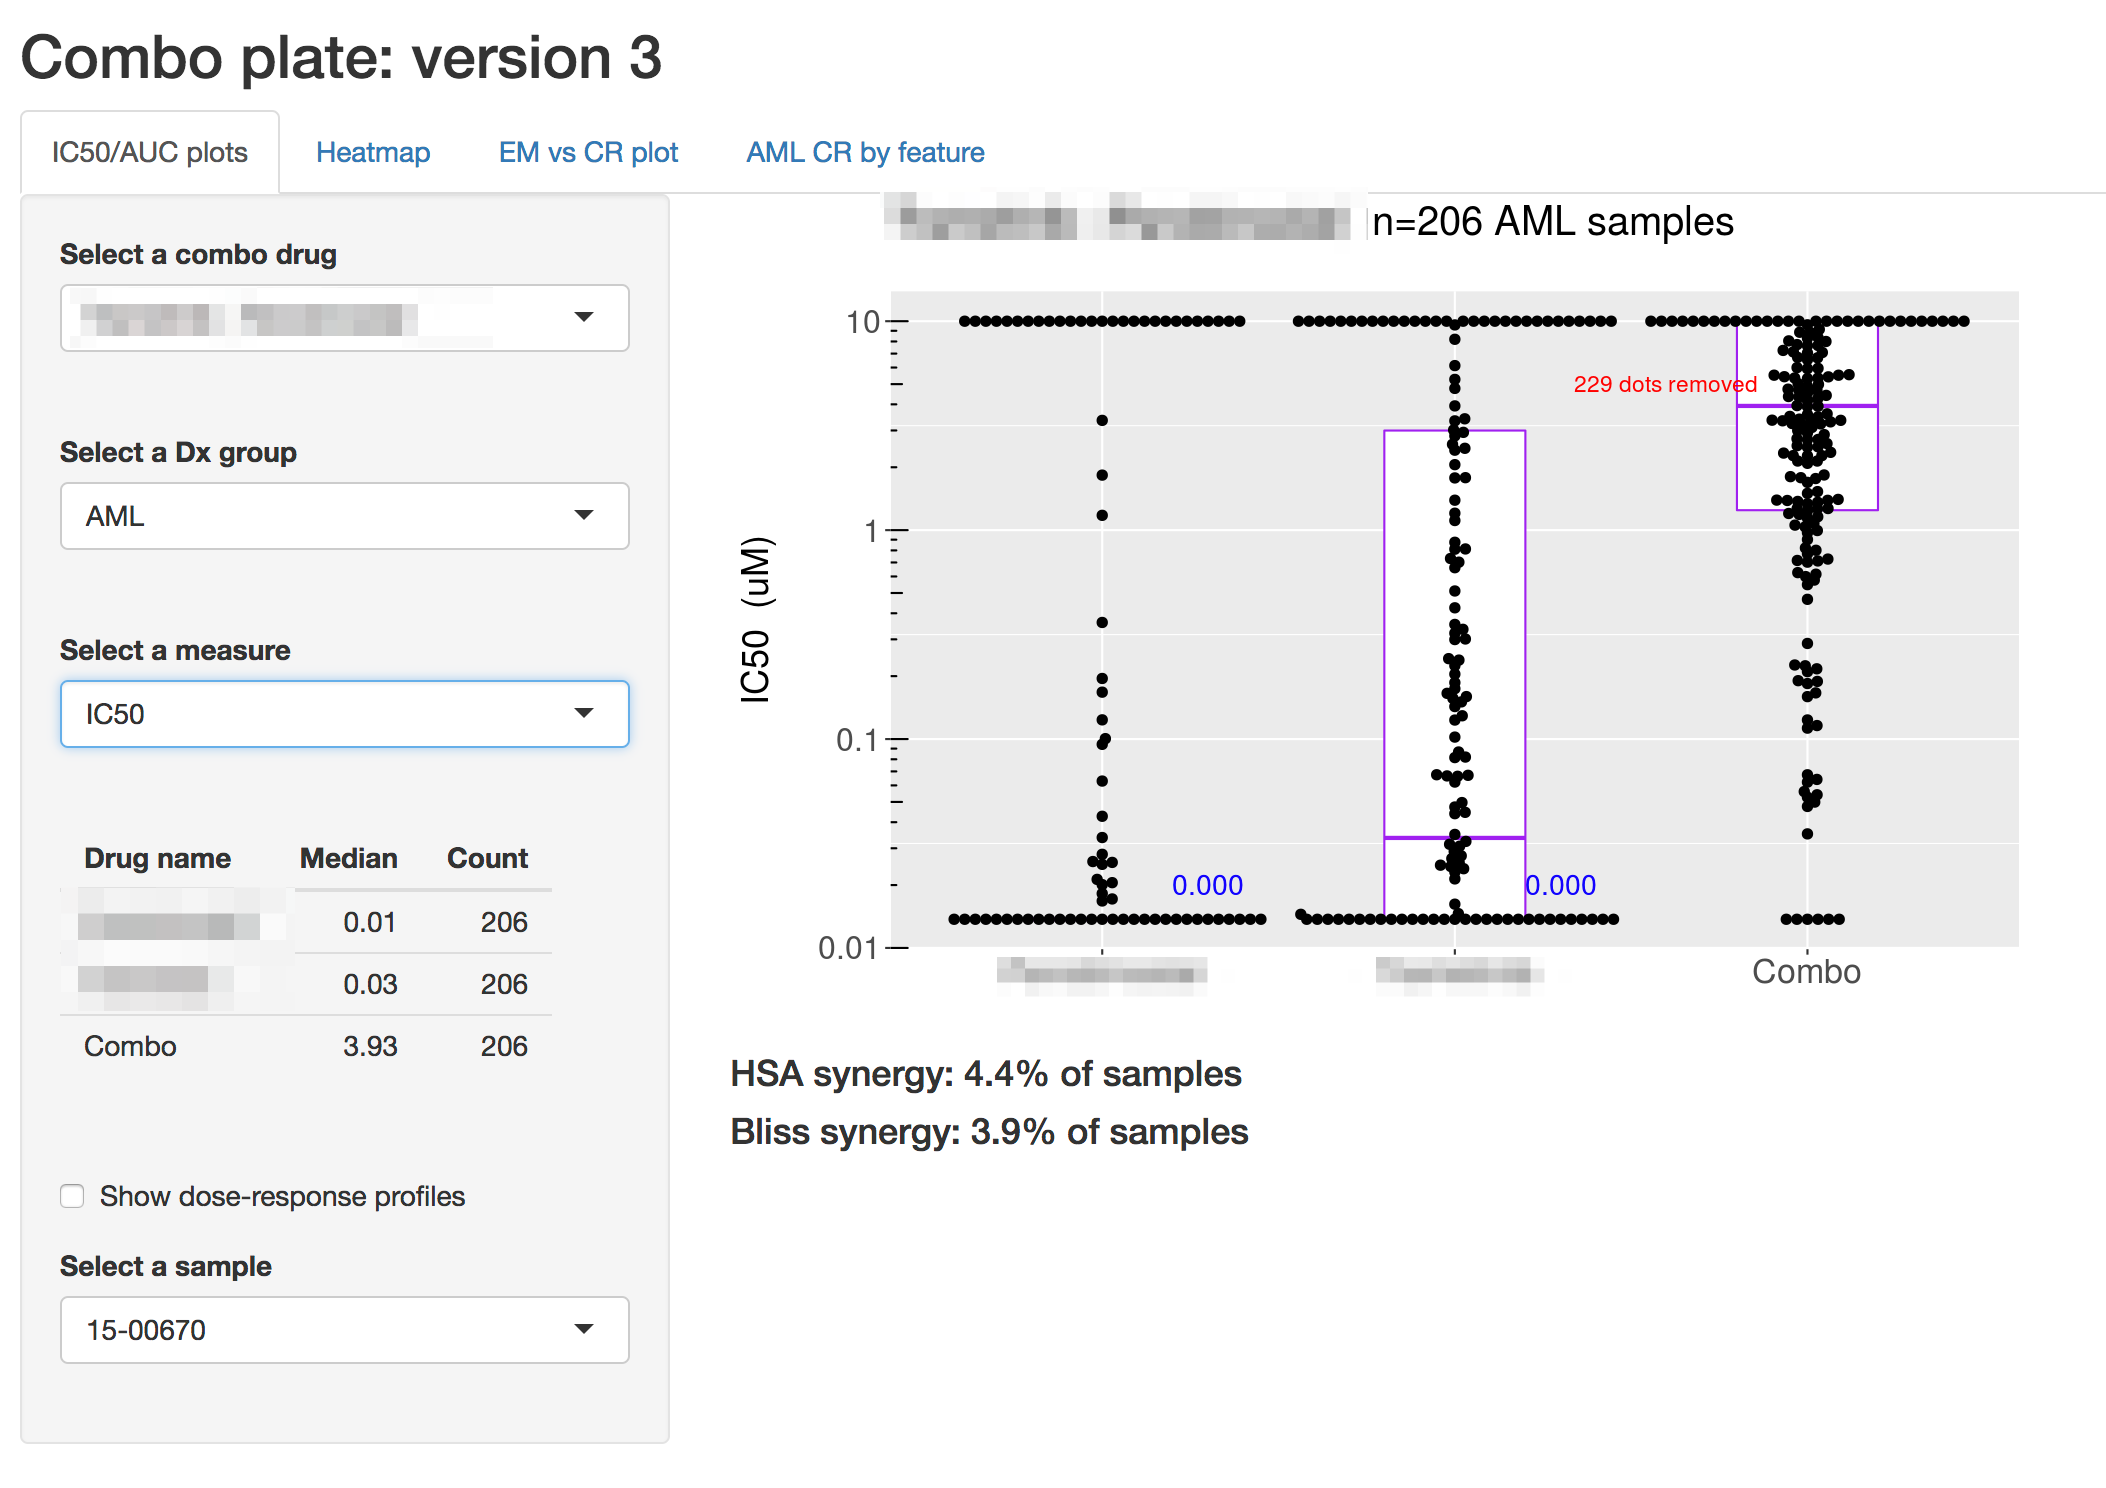Switch to EM vs CR plot tab
The image size is (2106, 1488).
point(588,152)
